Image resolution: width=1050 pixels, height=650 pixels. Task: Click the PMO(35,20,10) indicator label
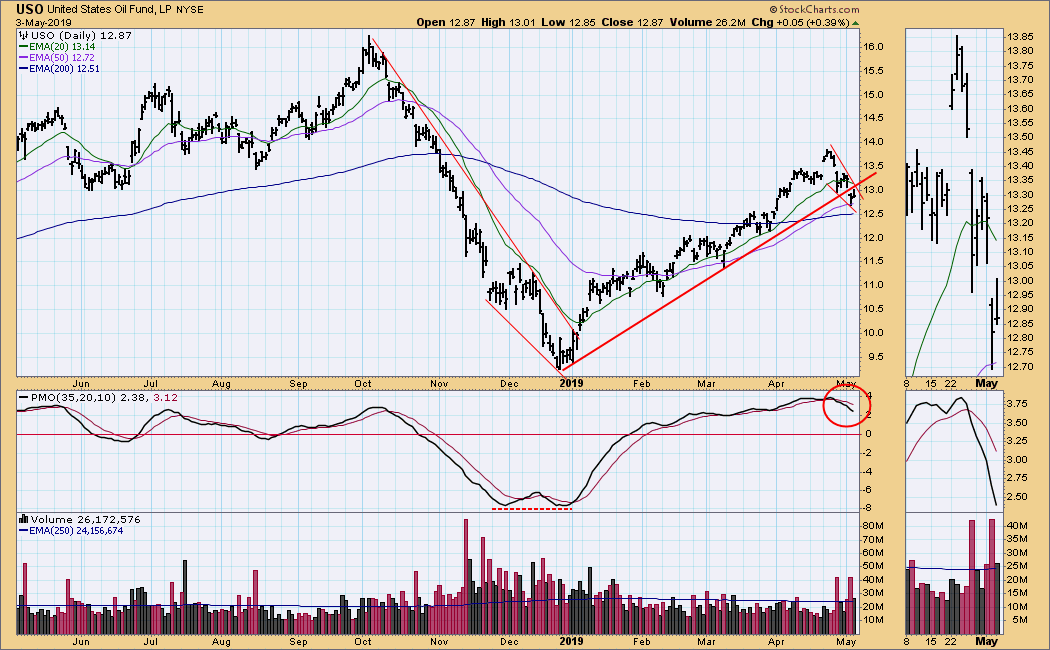click(x=72, y=398)
